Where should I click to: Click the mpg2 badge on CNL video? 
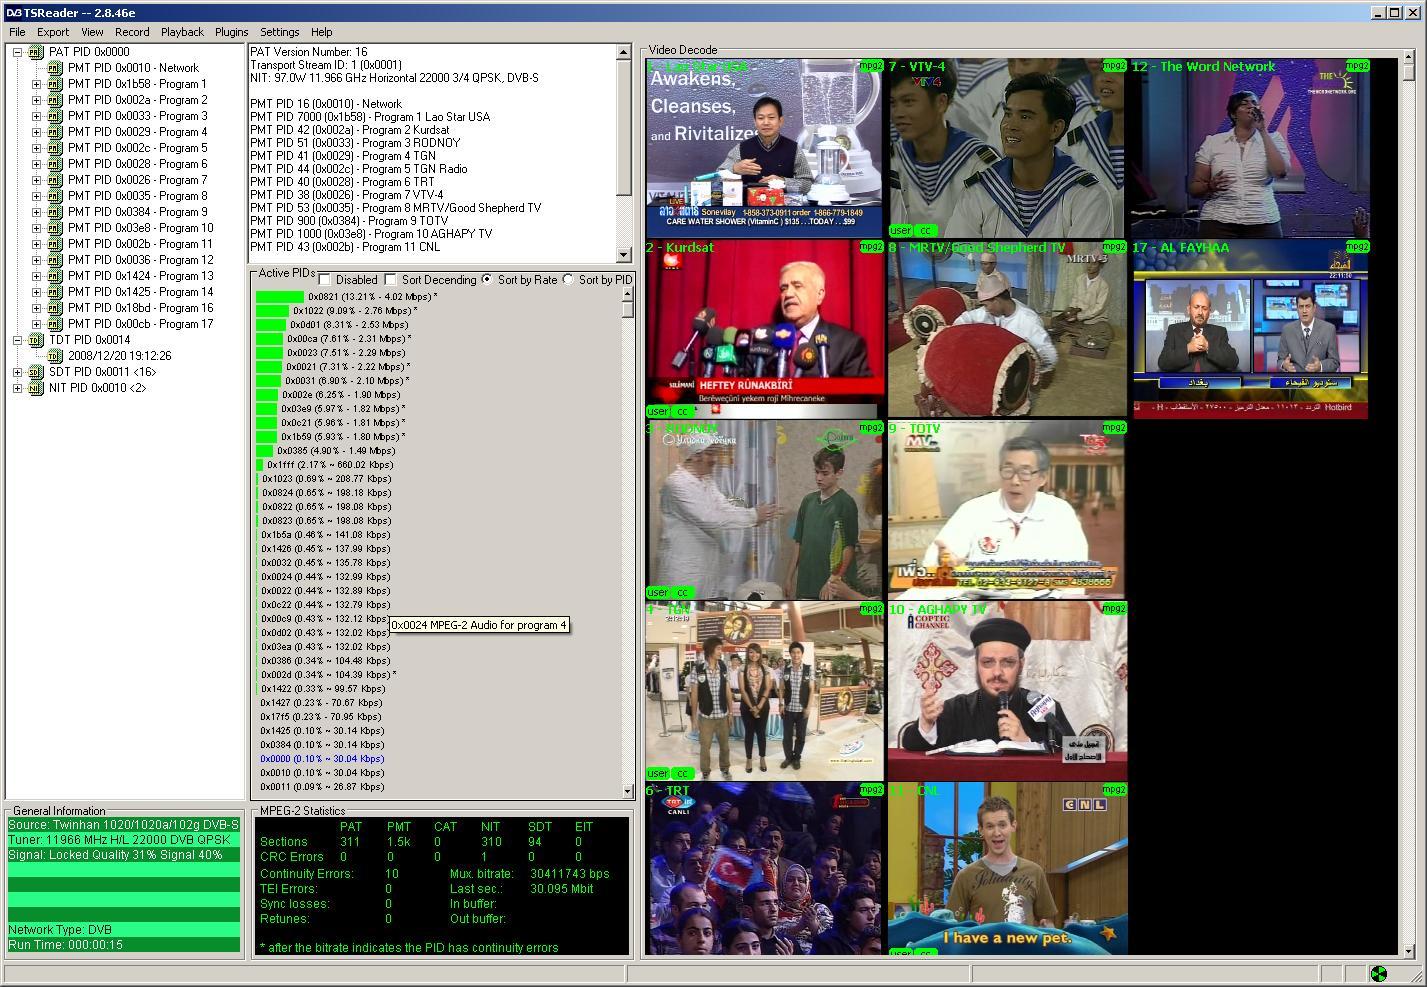point(1114,790)
